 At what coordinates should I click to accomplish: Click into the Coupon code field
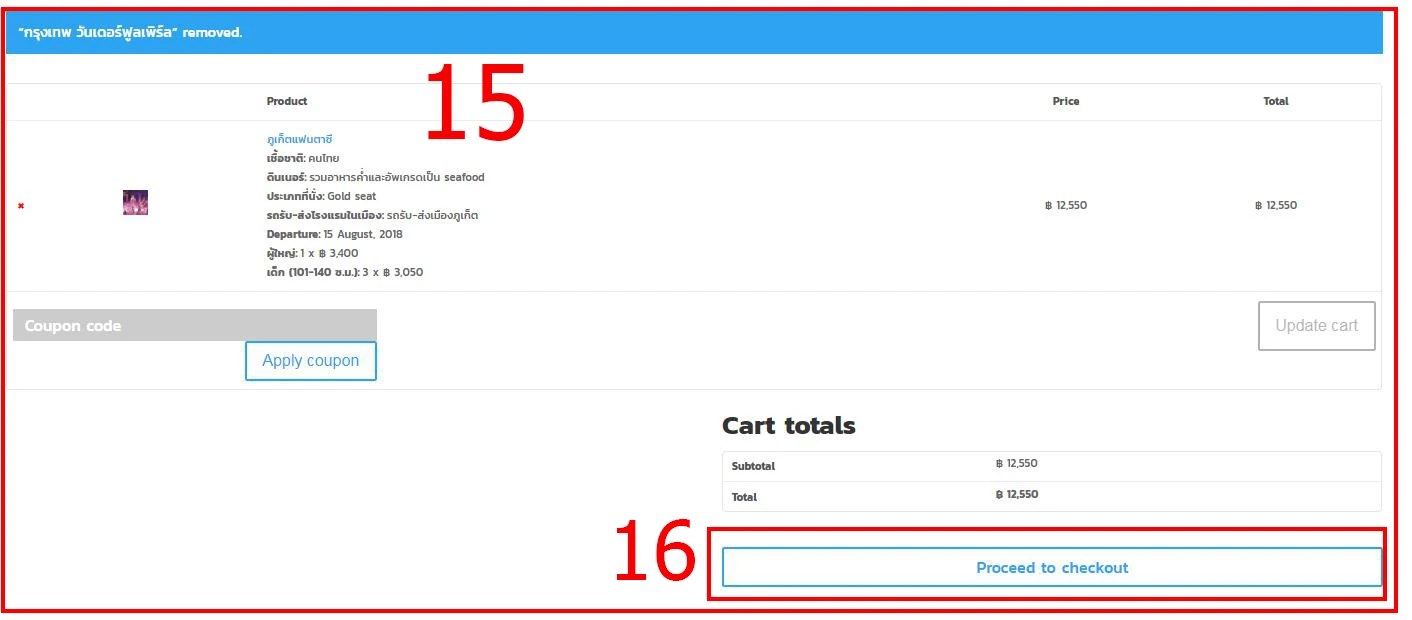pos(194,326)
